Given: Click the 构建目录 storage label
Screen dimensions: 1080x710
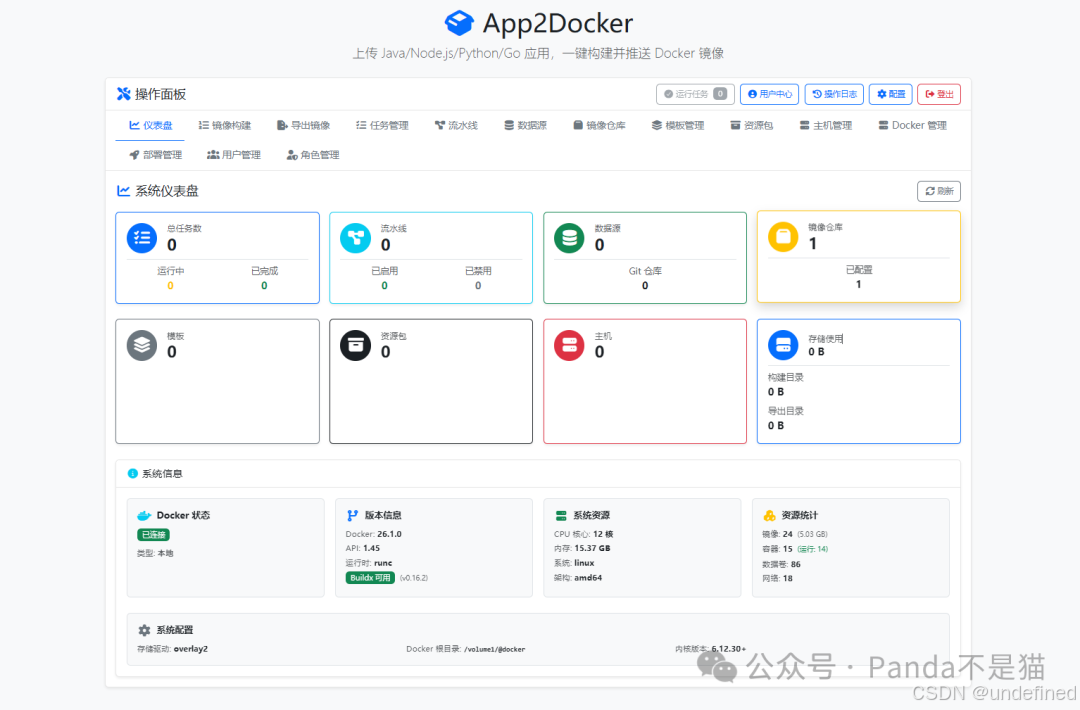Looking at the screenshot, I should (x=785, y=377).
